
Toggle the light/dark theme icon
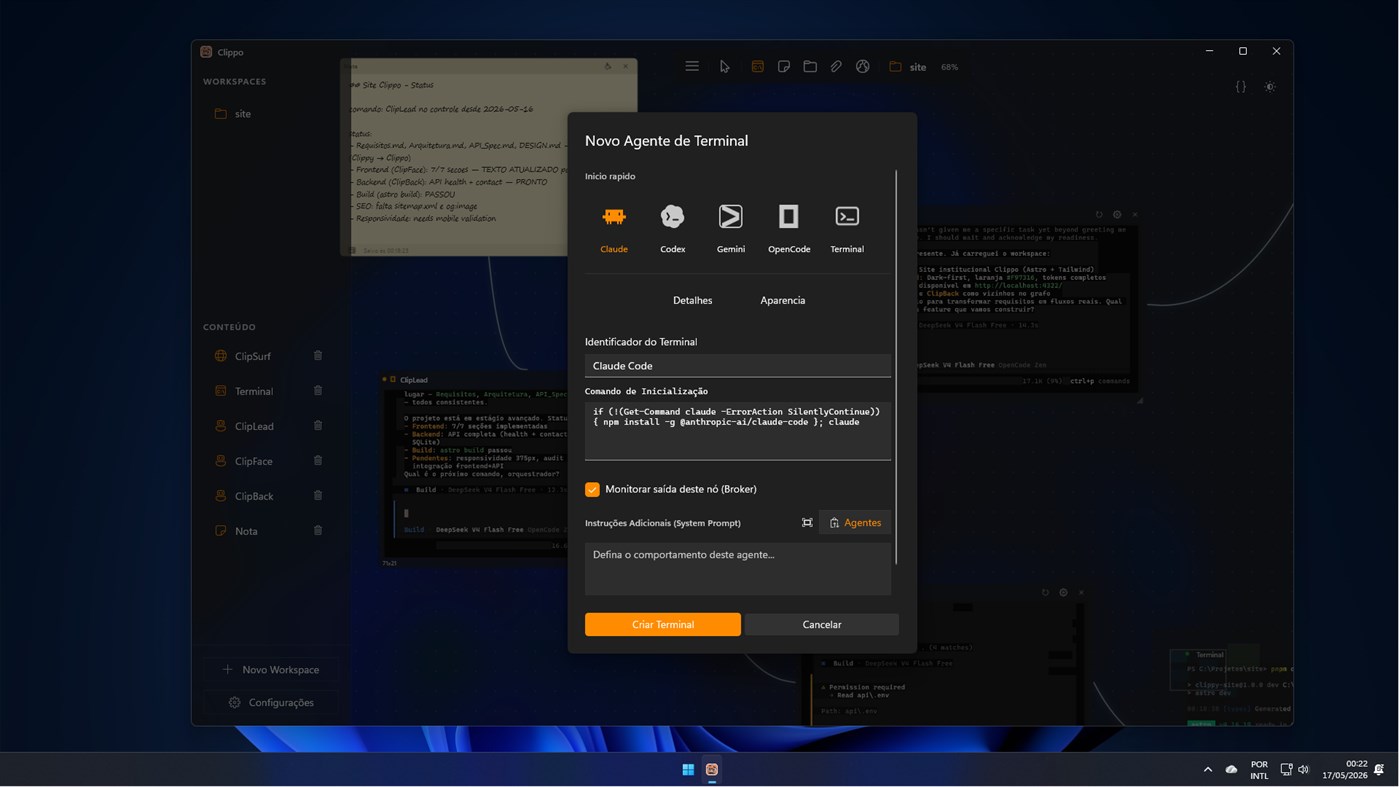(x=1270, y=87)
